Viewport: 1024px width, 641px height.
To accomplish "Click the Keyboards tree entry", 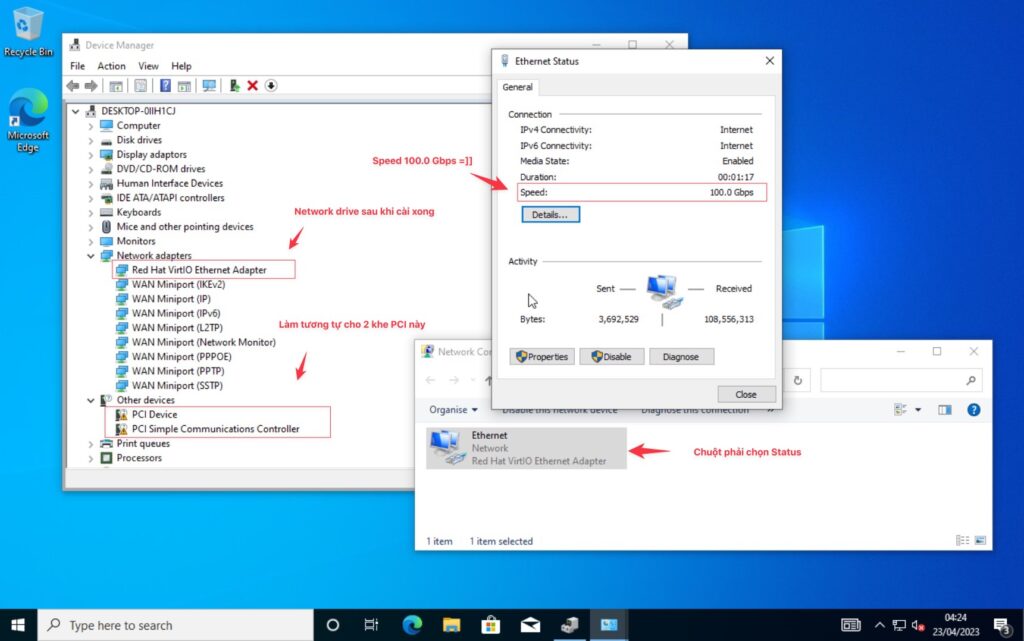I will pos(138,212).
